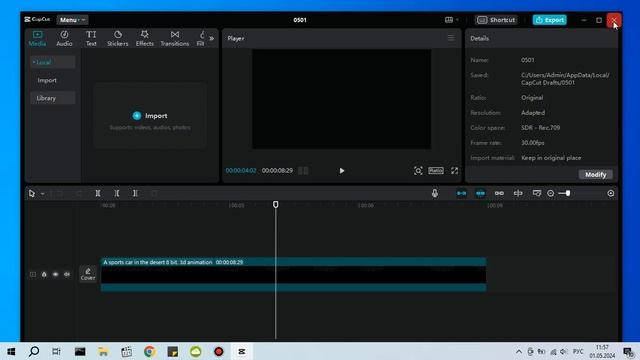This screenshot has height=360, width=640.
Task: Show hidden system tray icons
Action: click(519, 351)
